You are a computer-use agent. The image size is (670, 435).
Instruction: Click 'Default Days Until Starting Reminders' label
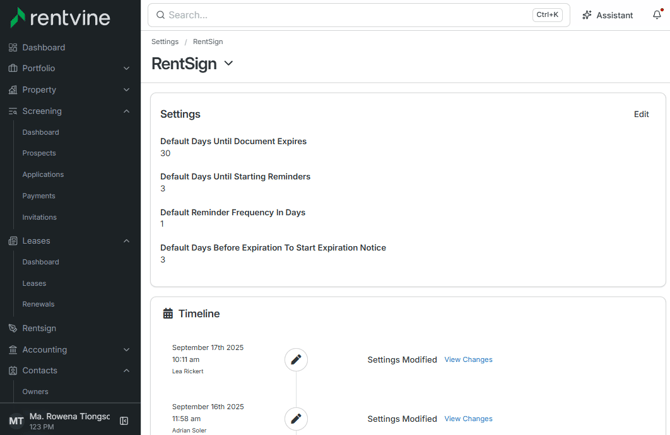[235, 176]
